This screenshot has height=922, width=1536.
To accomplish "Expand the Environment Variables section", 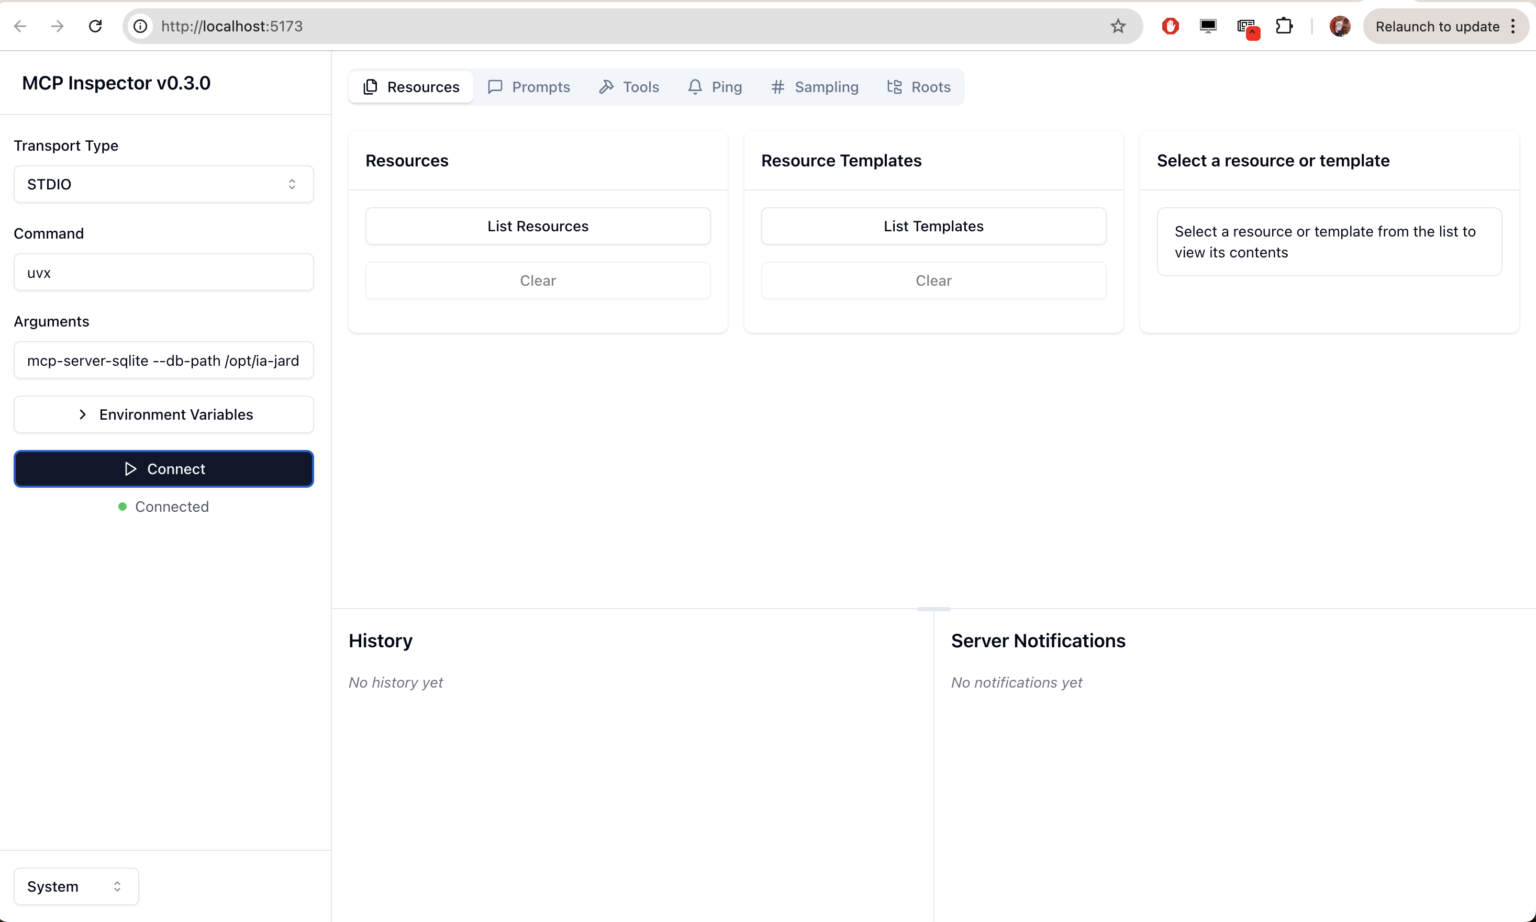I will pos(163,414).
